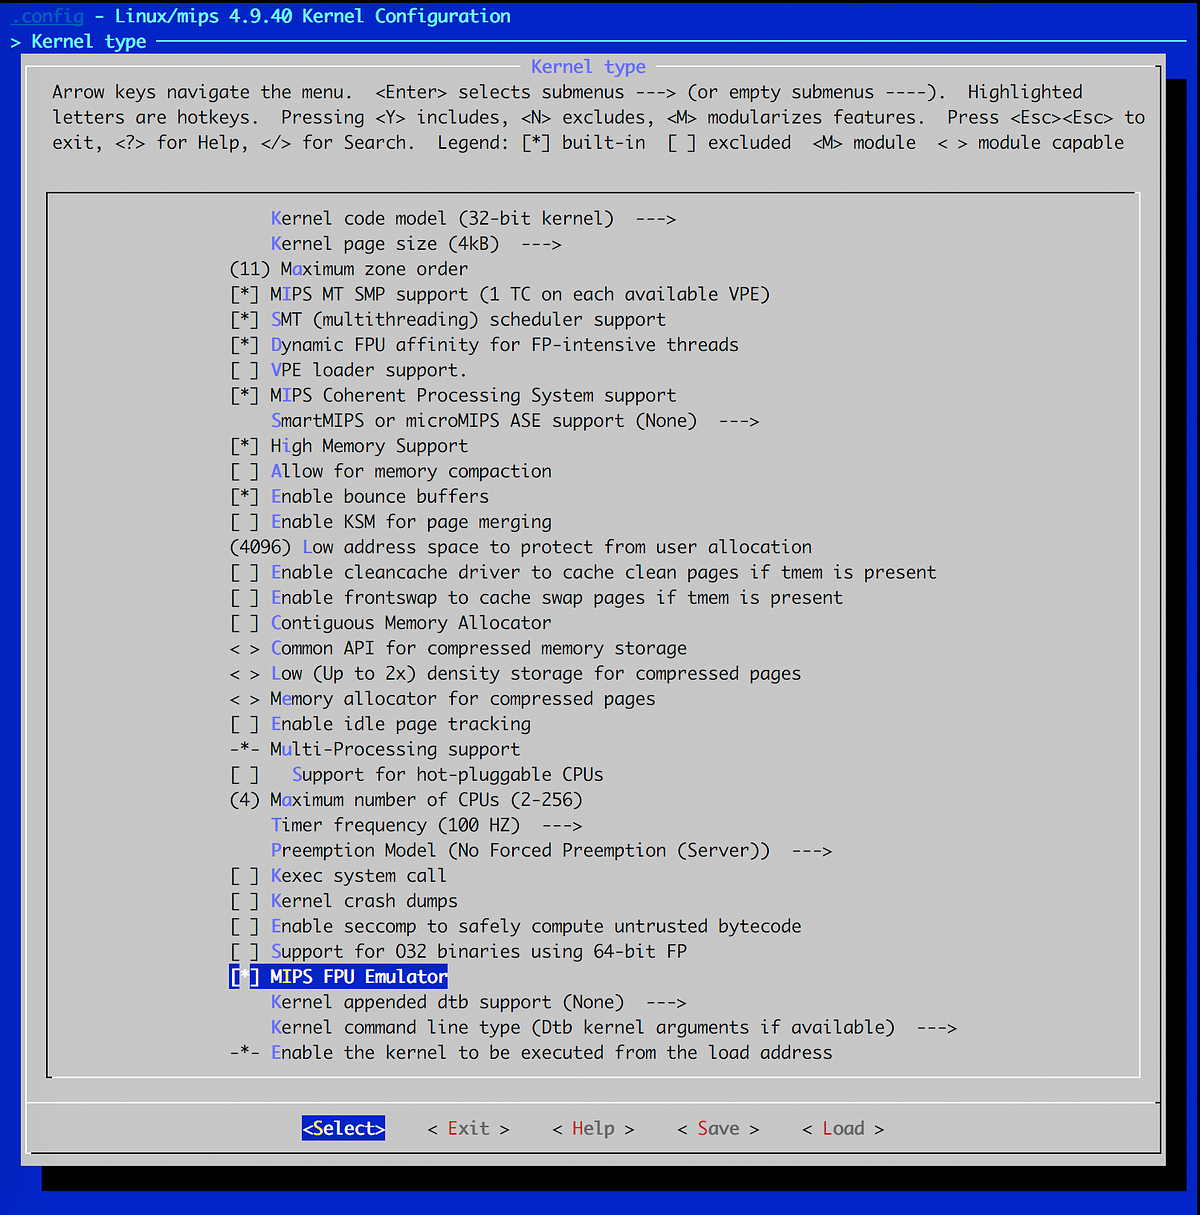
Task: Open the .config link at the top
Action: point(47,15)
